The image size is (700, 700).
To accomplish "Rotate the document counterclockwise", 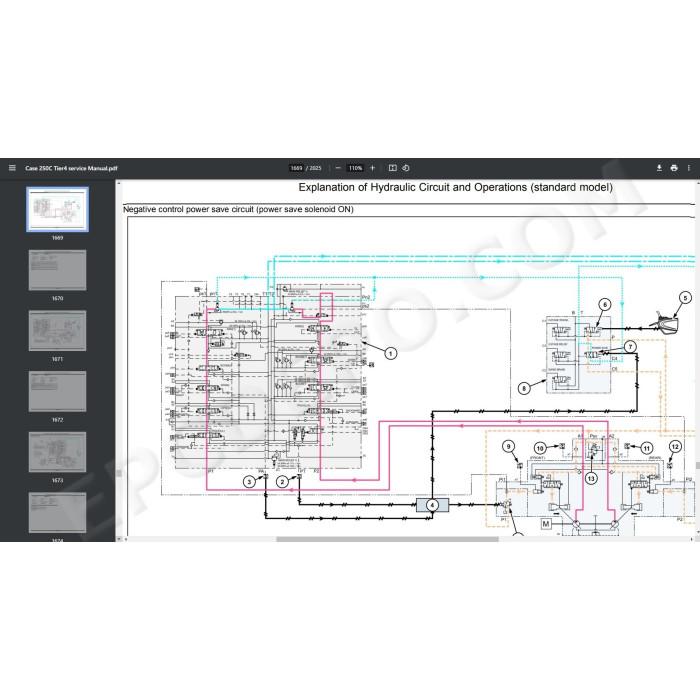I will (x=406, y=168).
